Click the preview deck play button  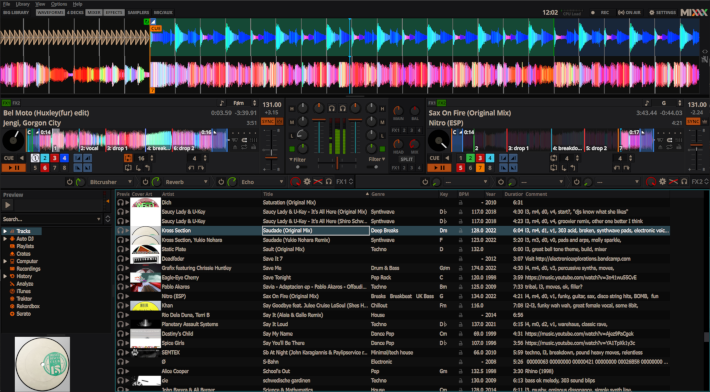[8, 205]
